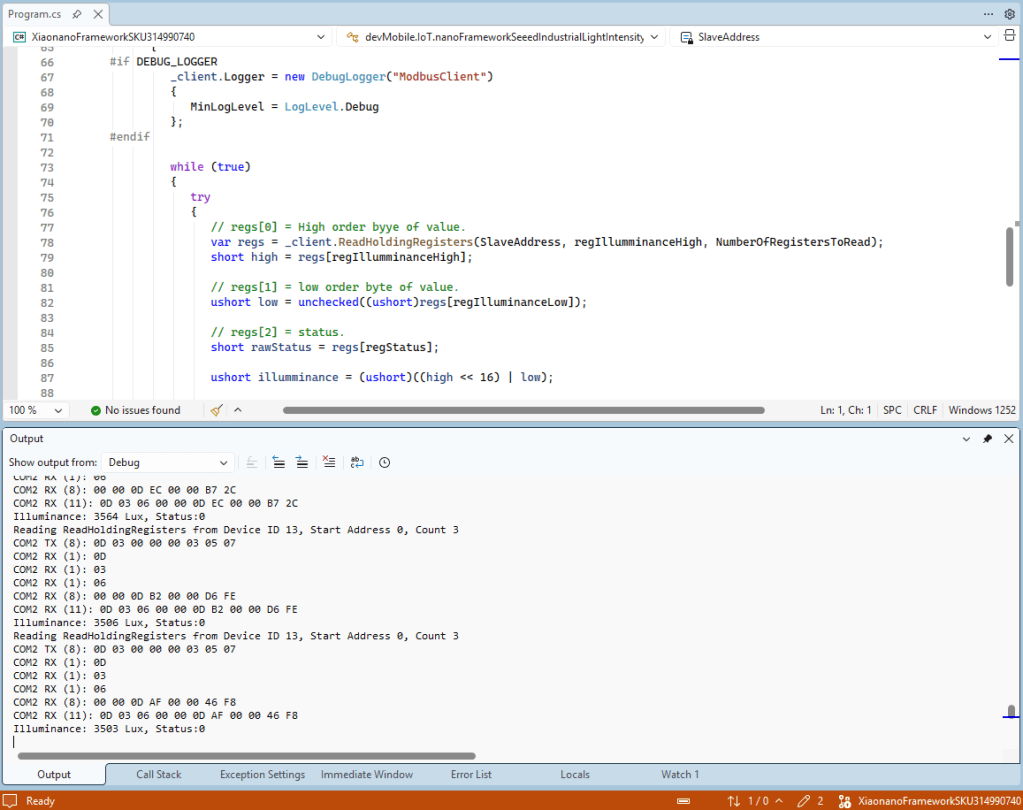Toggle word wrap in Output window
The height and width of the screenshot is (810, 1023).
(x=357, y=462)
